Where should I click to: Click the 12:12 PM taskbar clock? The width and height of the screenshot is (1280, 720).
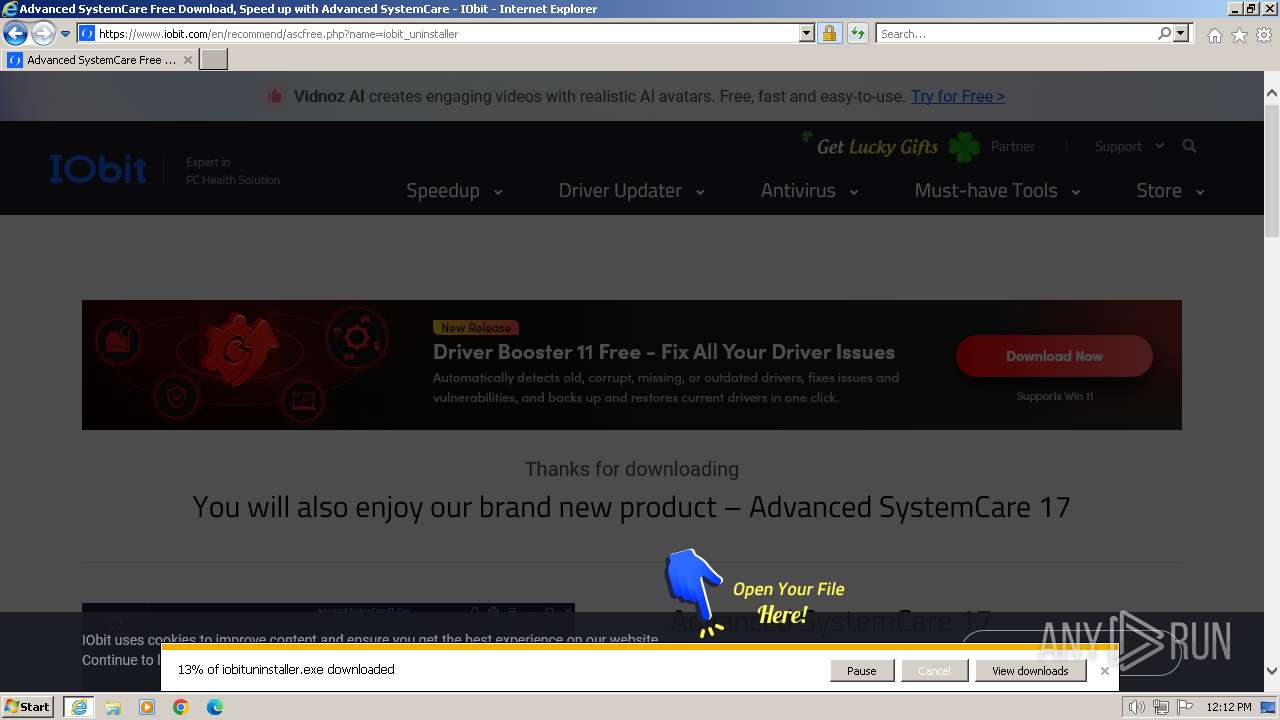1229,707
